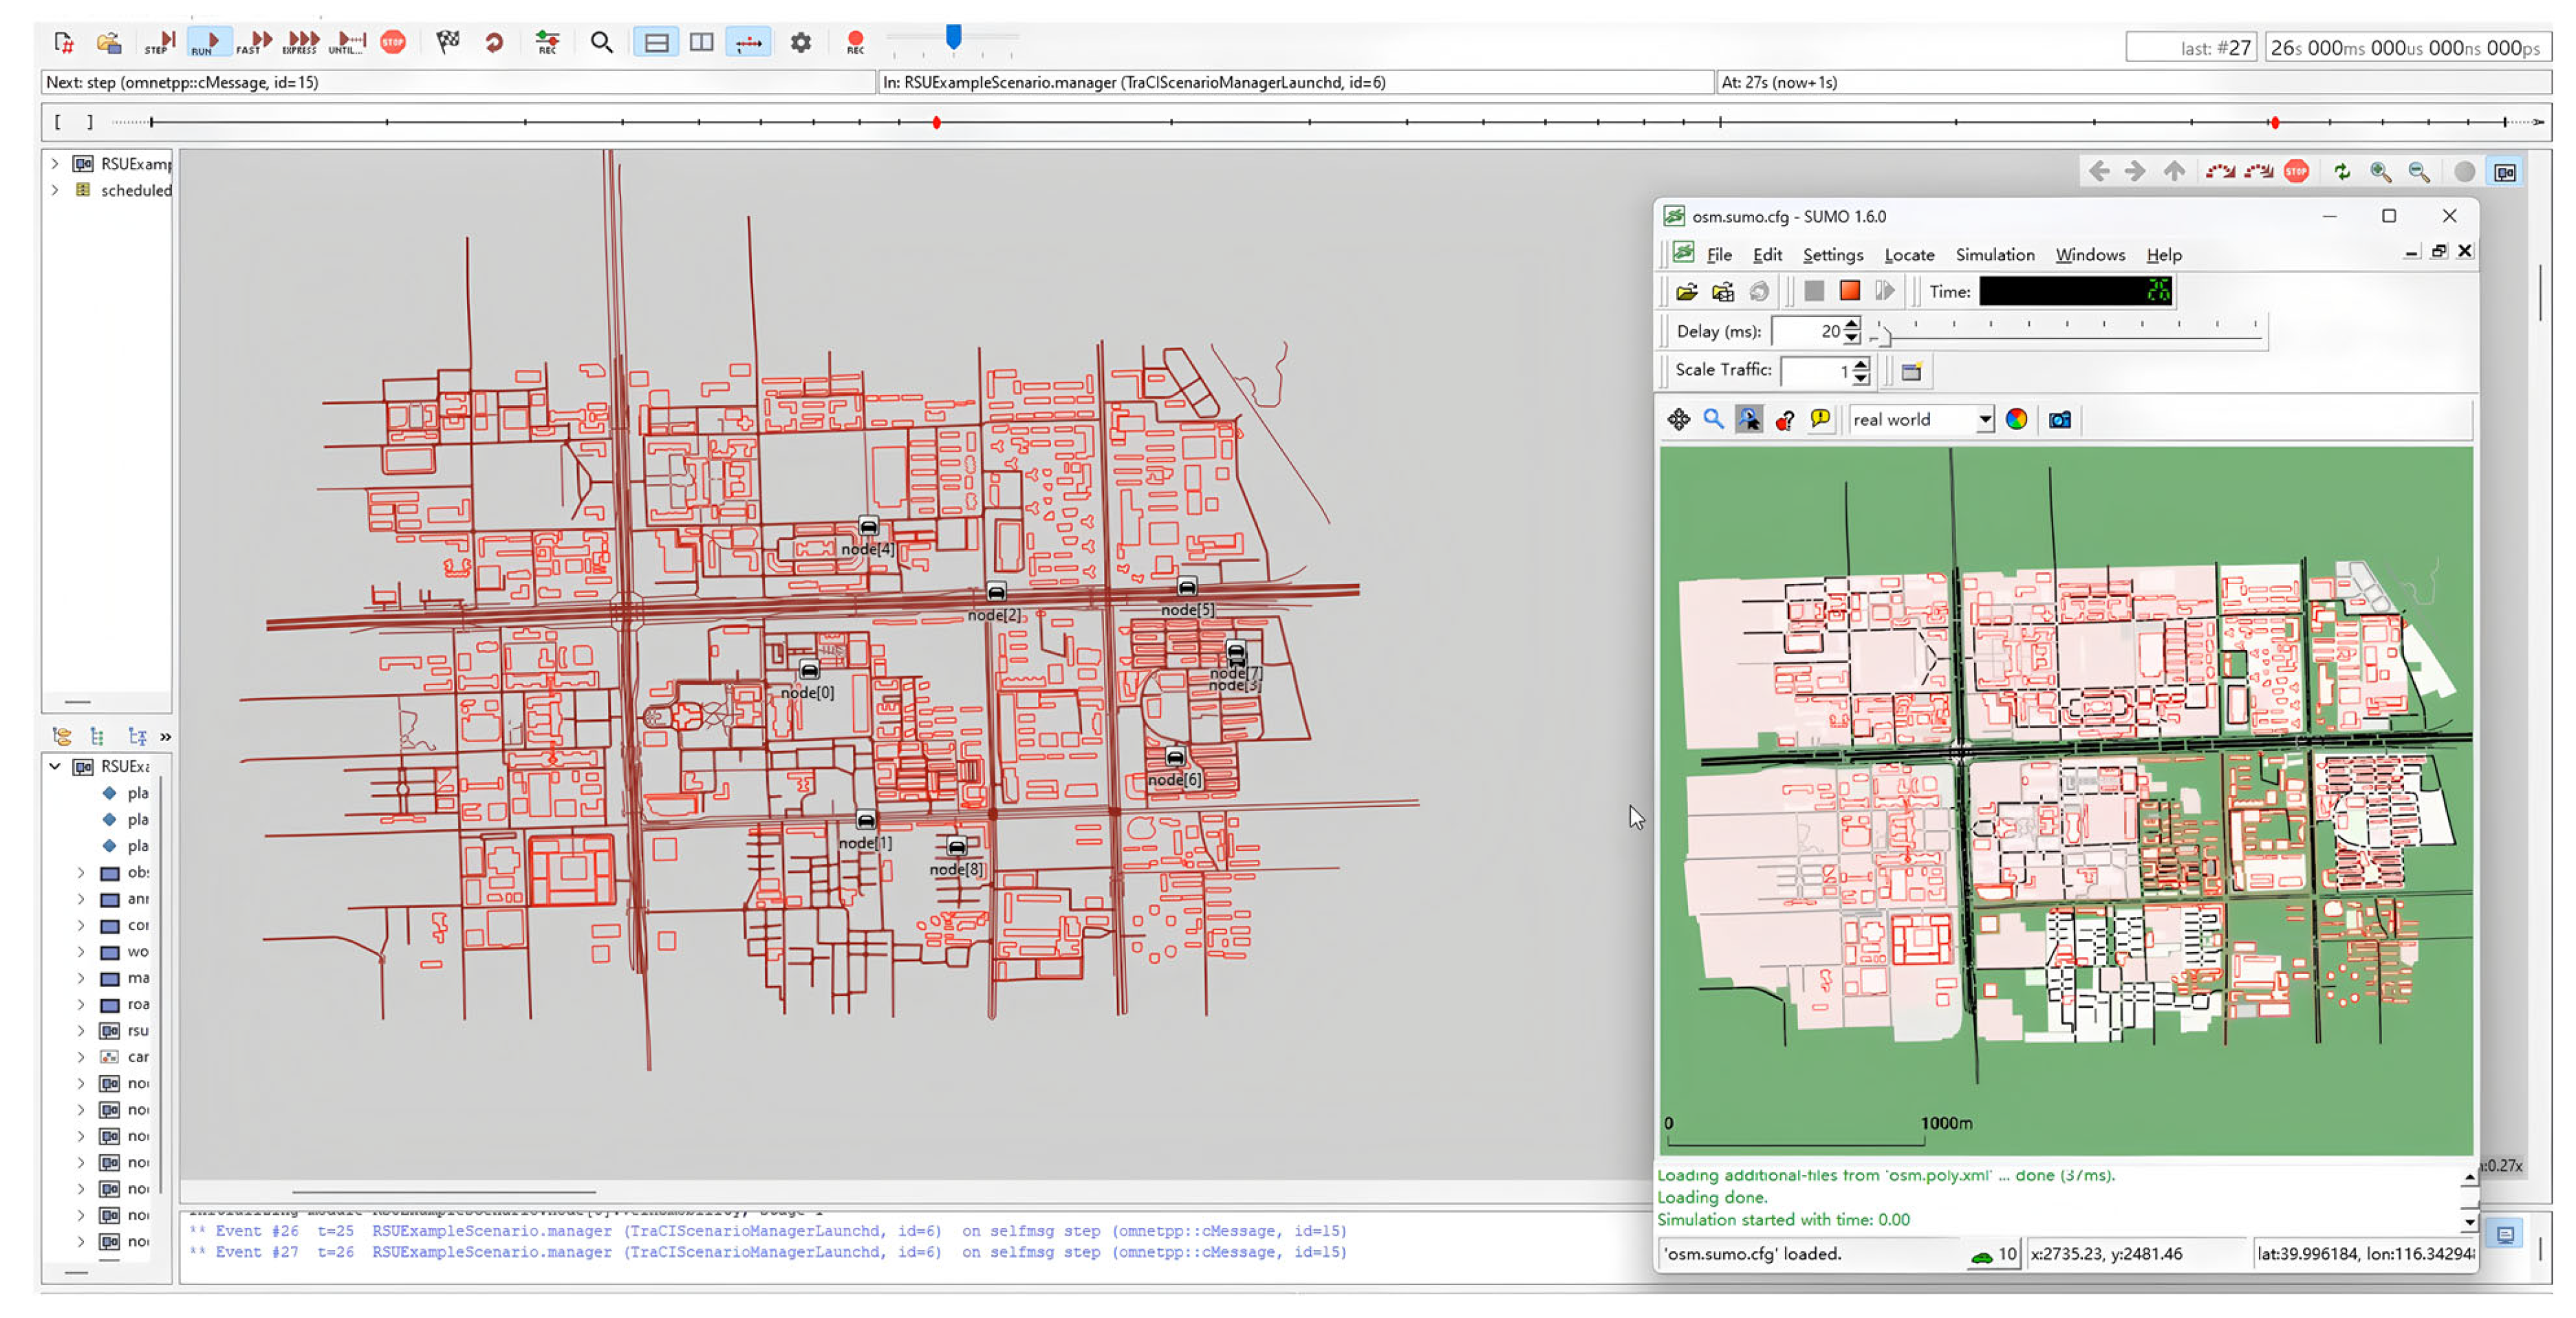2576x1318 pixels.
Task: Toggle horizontal split layout view
Action: coord(656,42)
